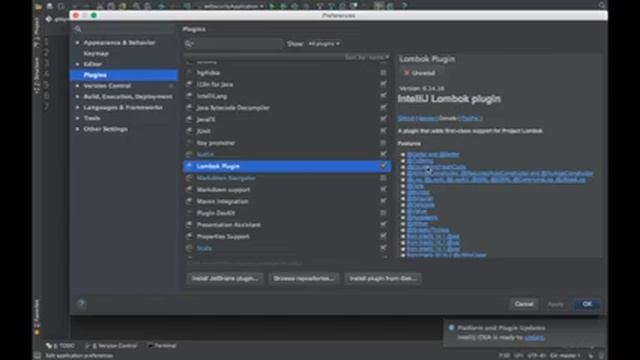The height and width of the screenshot is (360, 640).
Task: Enable the Key promoter plugin checkbox
Action: pos(383,143)
